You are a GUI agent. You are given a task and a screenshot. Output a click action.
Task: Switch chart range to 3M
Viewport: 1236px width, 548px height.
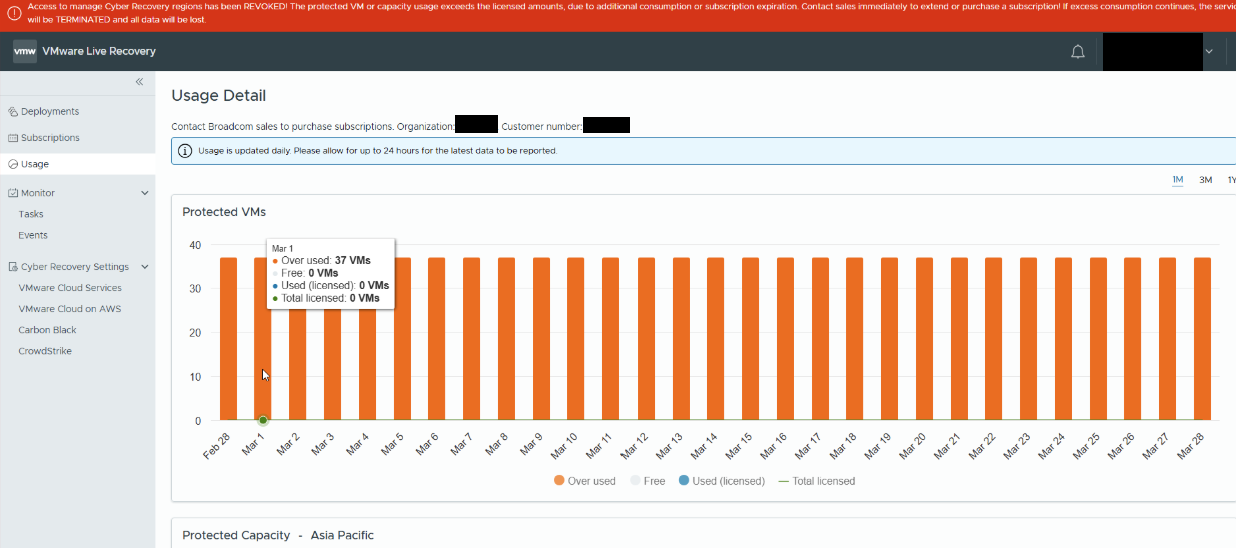pos(1205,180)
